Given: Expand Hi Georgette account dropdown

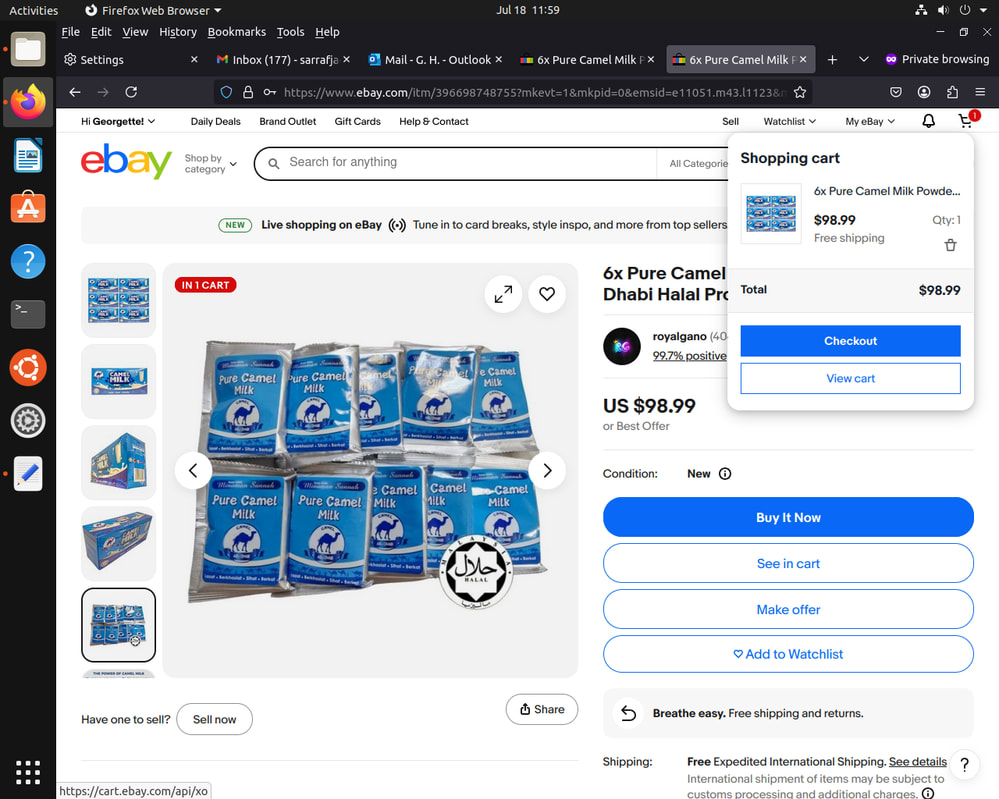Looking at the screenshot, I should pos(118,122).
